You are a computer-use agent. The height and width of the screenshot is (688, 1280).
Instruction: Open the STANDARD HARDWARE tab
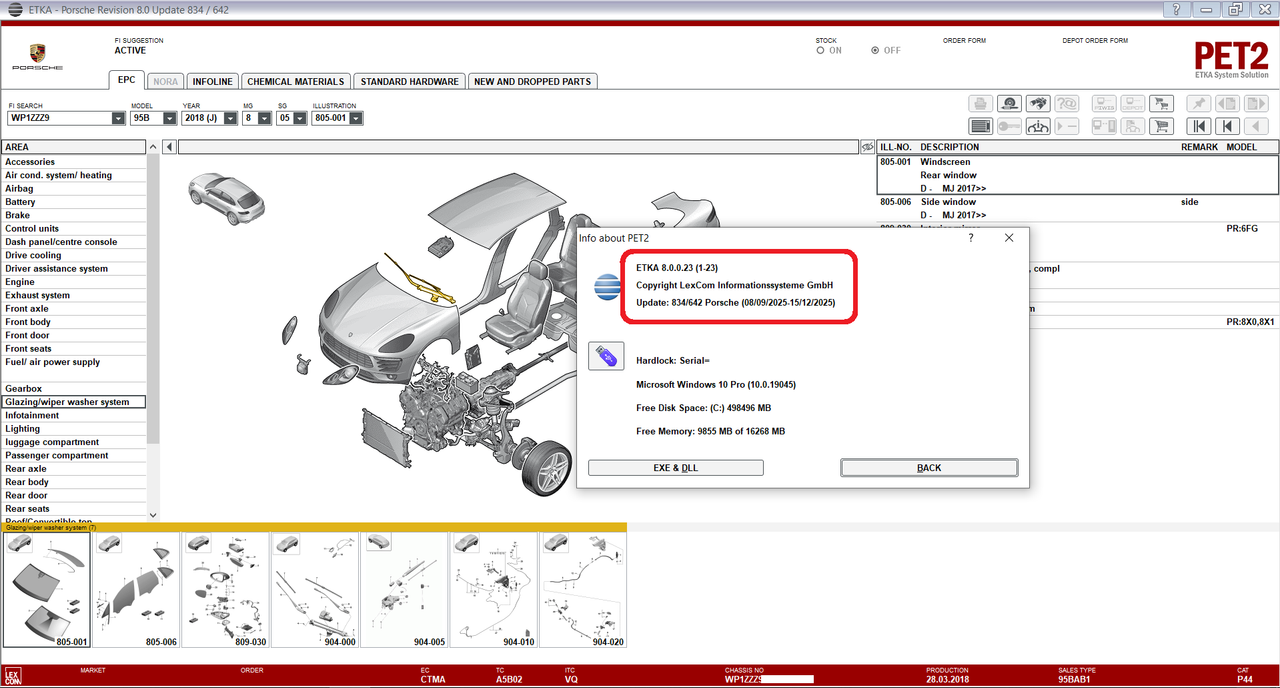tap(409, 81)
